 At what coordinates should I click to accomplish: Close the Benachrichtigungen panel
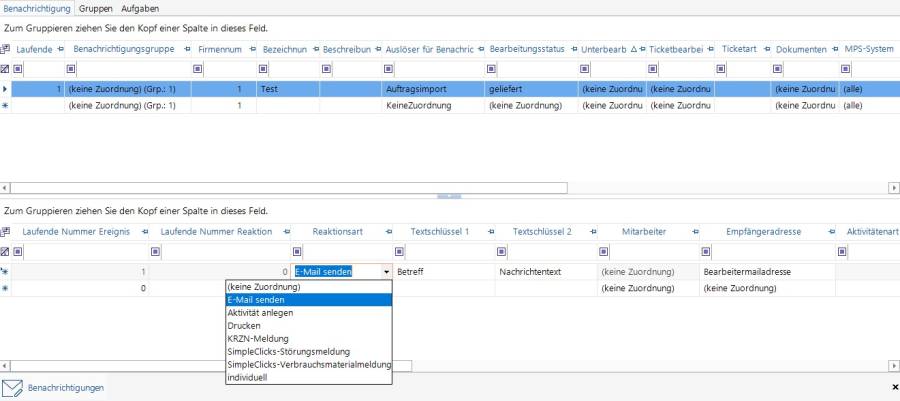(893, 387)
